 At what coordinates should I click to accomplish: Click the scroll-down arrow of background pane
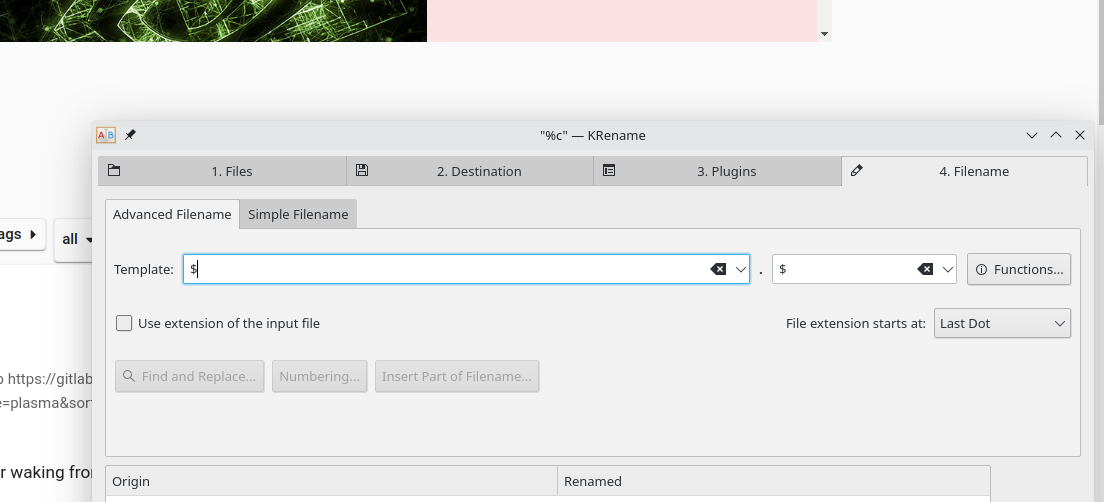click(x=824, y=34)
